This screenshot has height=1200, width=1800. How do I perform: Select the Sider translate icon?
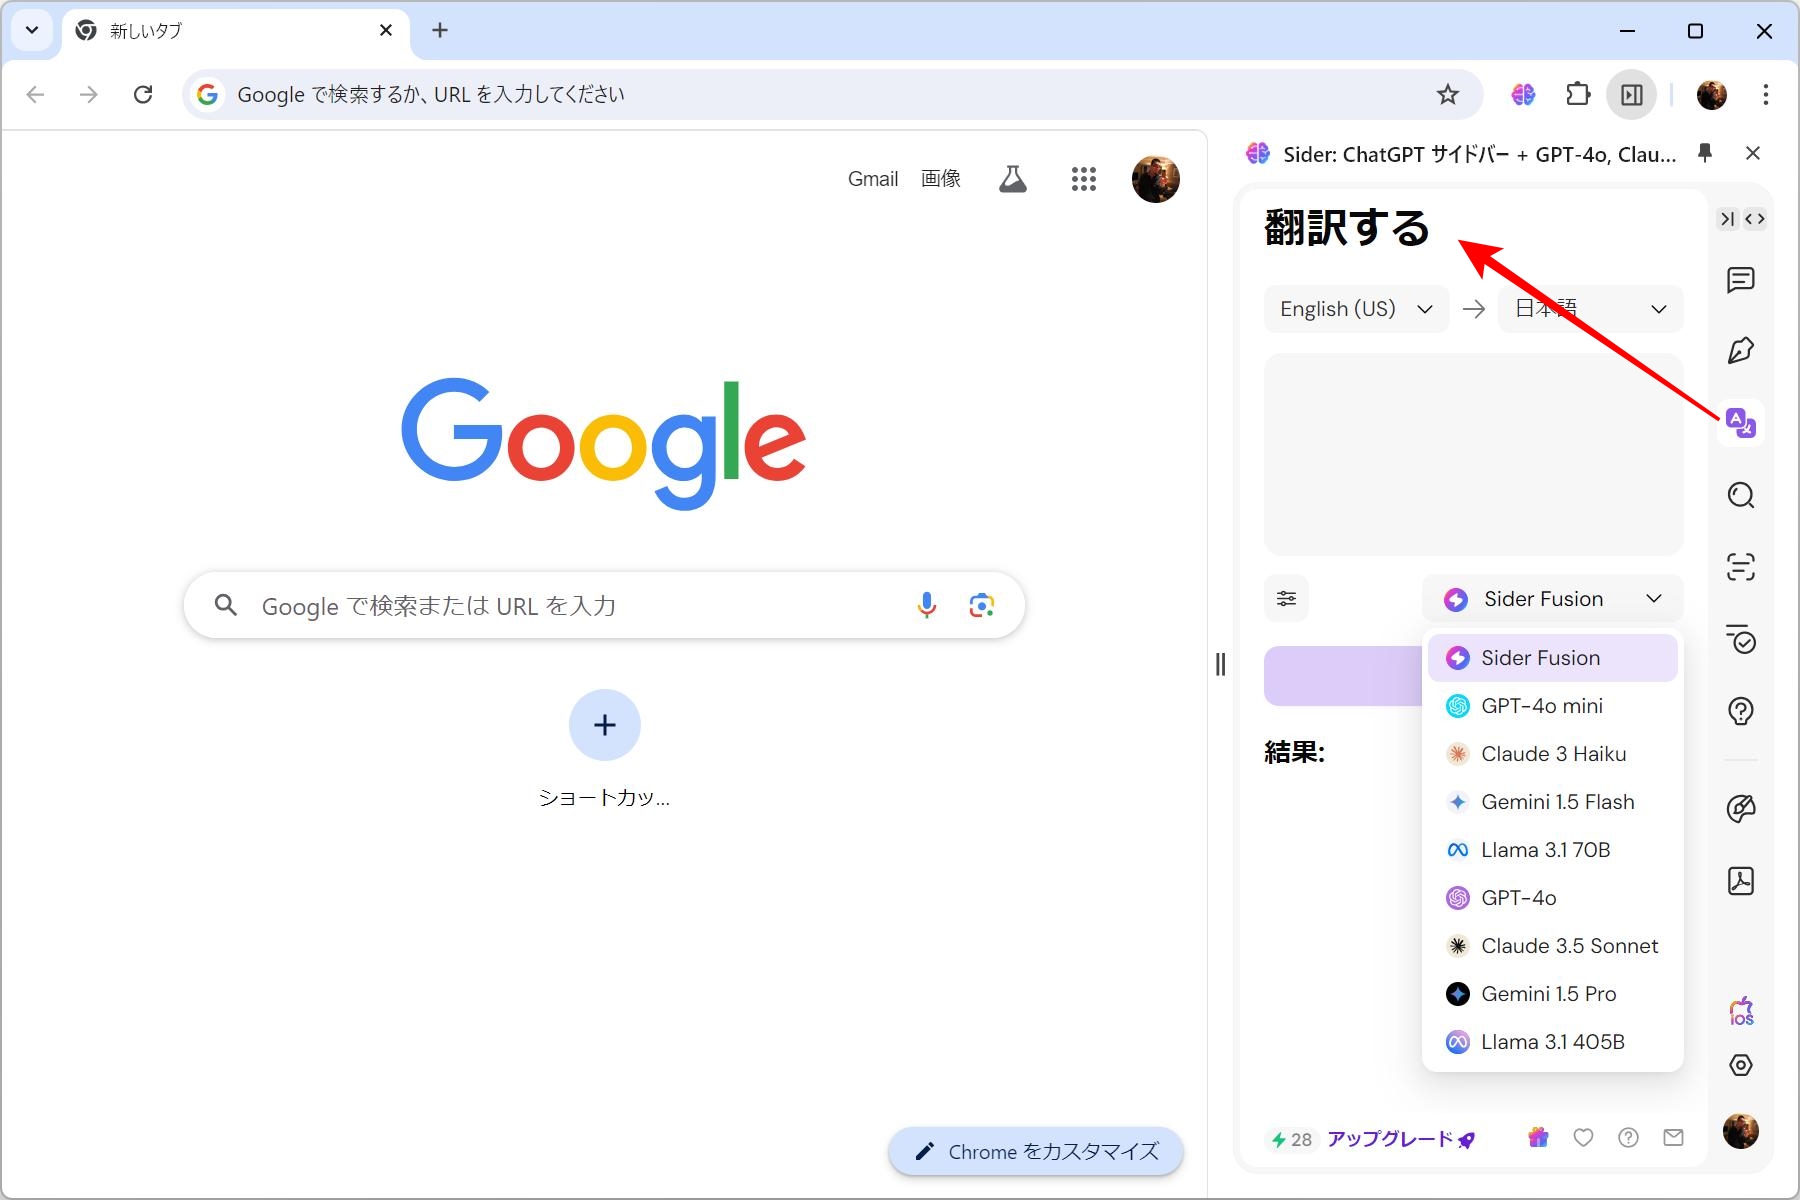[1741, 423]
